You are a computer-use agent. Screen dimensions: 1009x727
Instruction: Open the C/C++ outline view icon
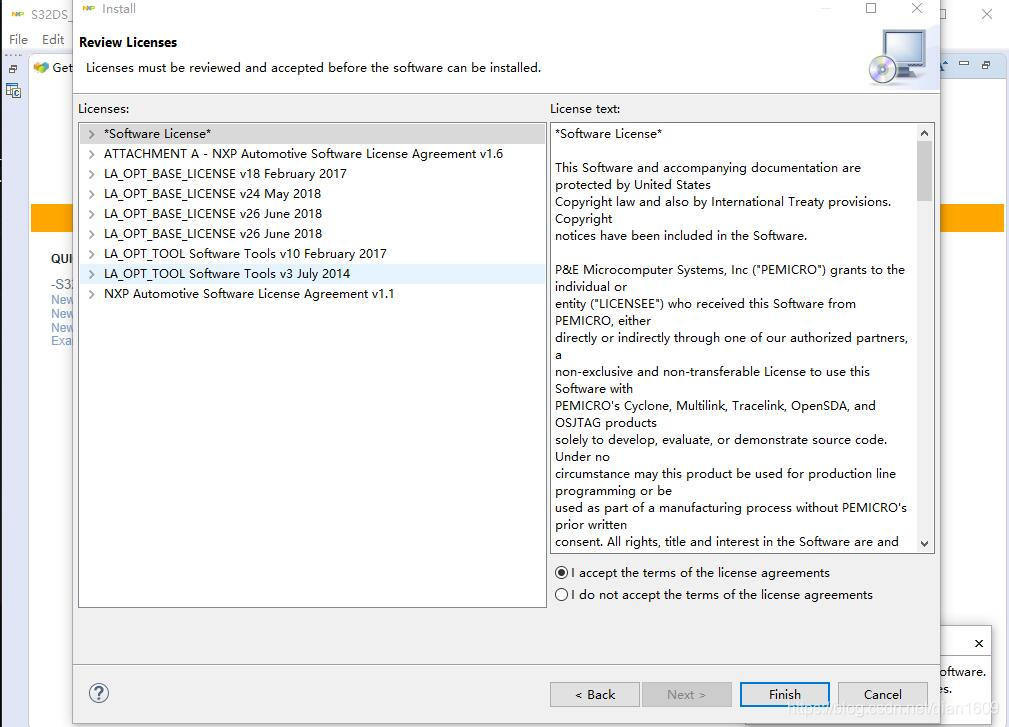[13, 90]
